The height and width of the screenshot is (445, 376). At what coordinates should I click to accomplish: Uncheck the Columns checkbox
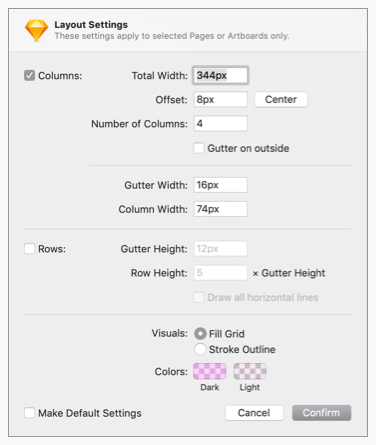point(29,76)
